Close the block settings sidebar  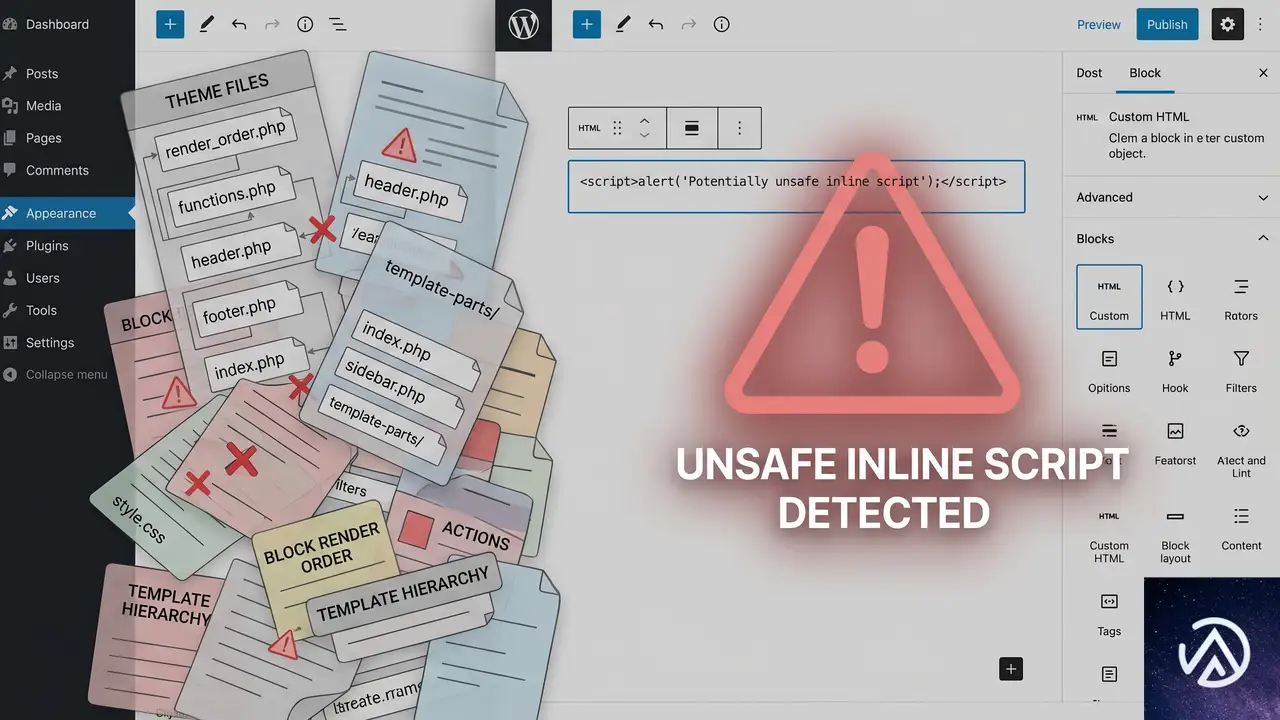tap(1263, 73)
